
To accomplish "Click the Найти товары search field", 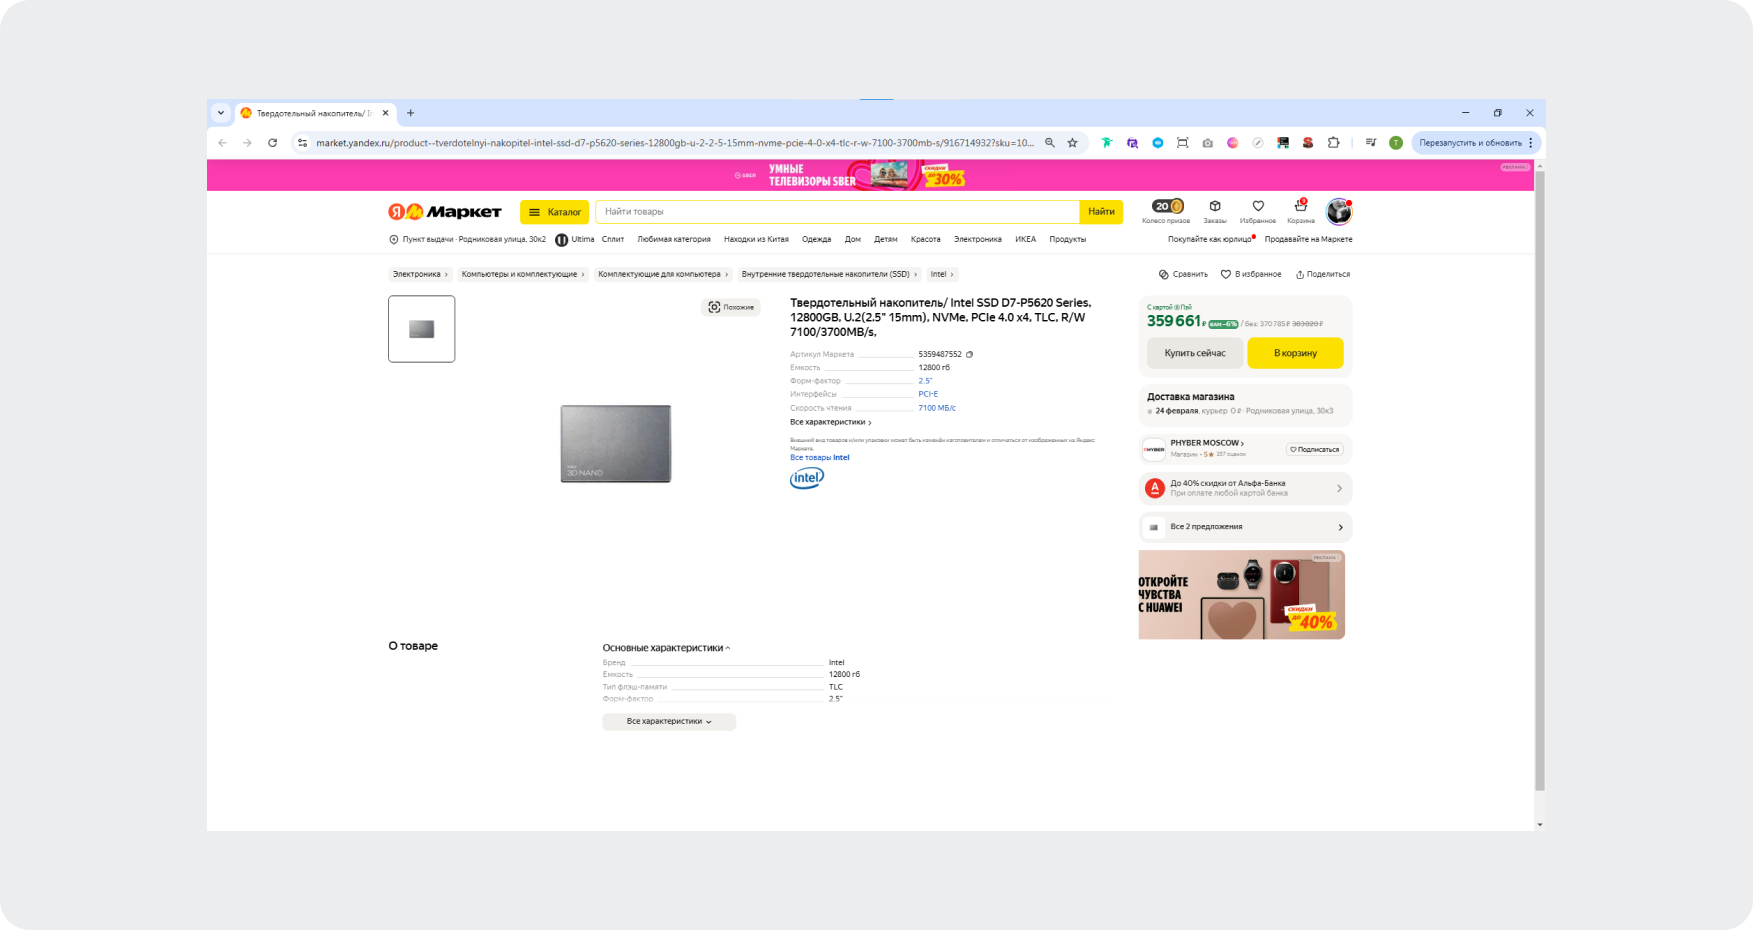I will [837, 212].
